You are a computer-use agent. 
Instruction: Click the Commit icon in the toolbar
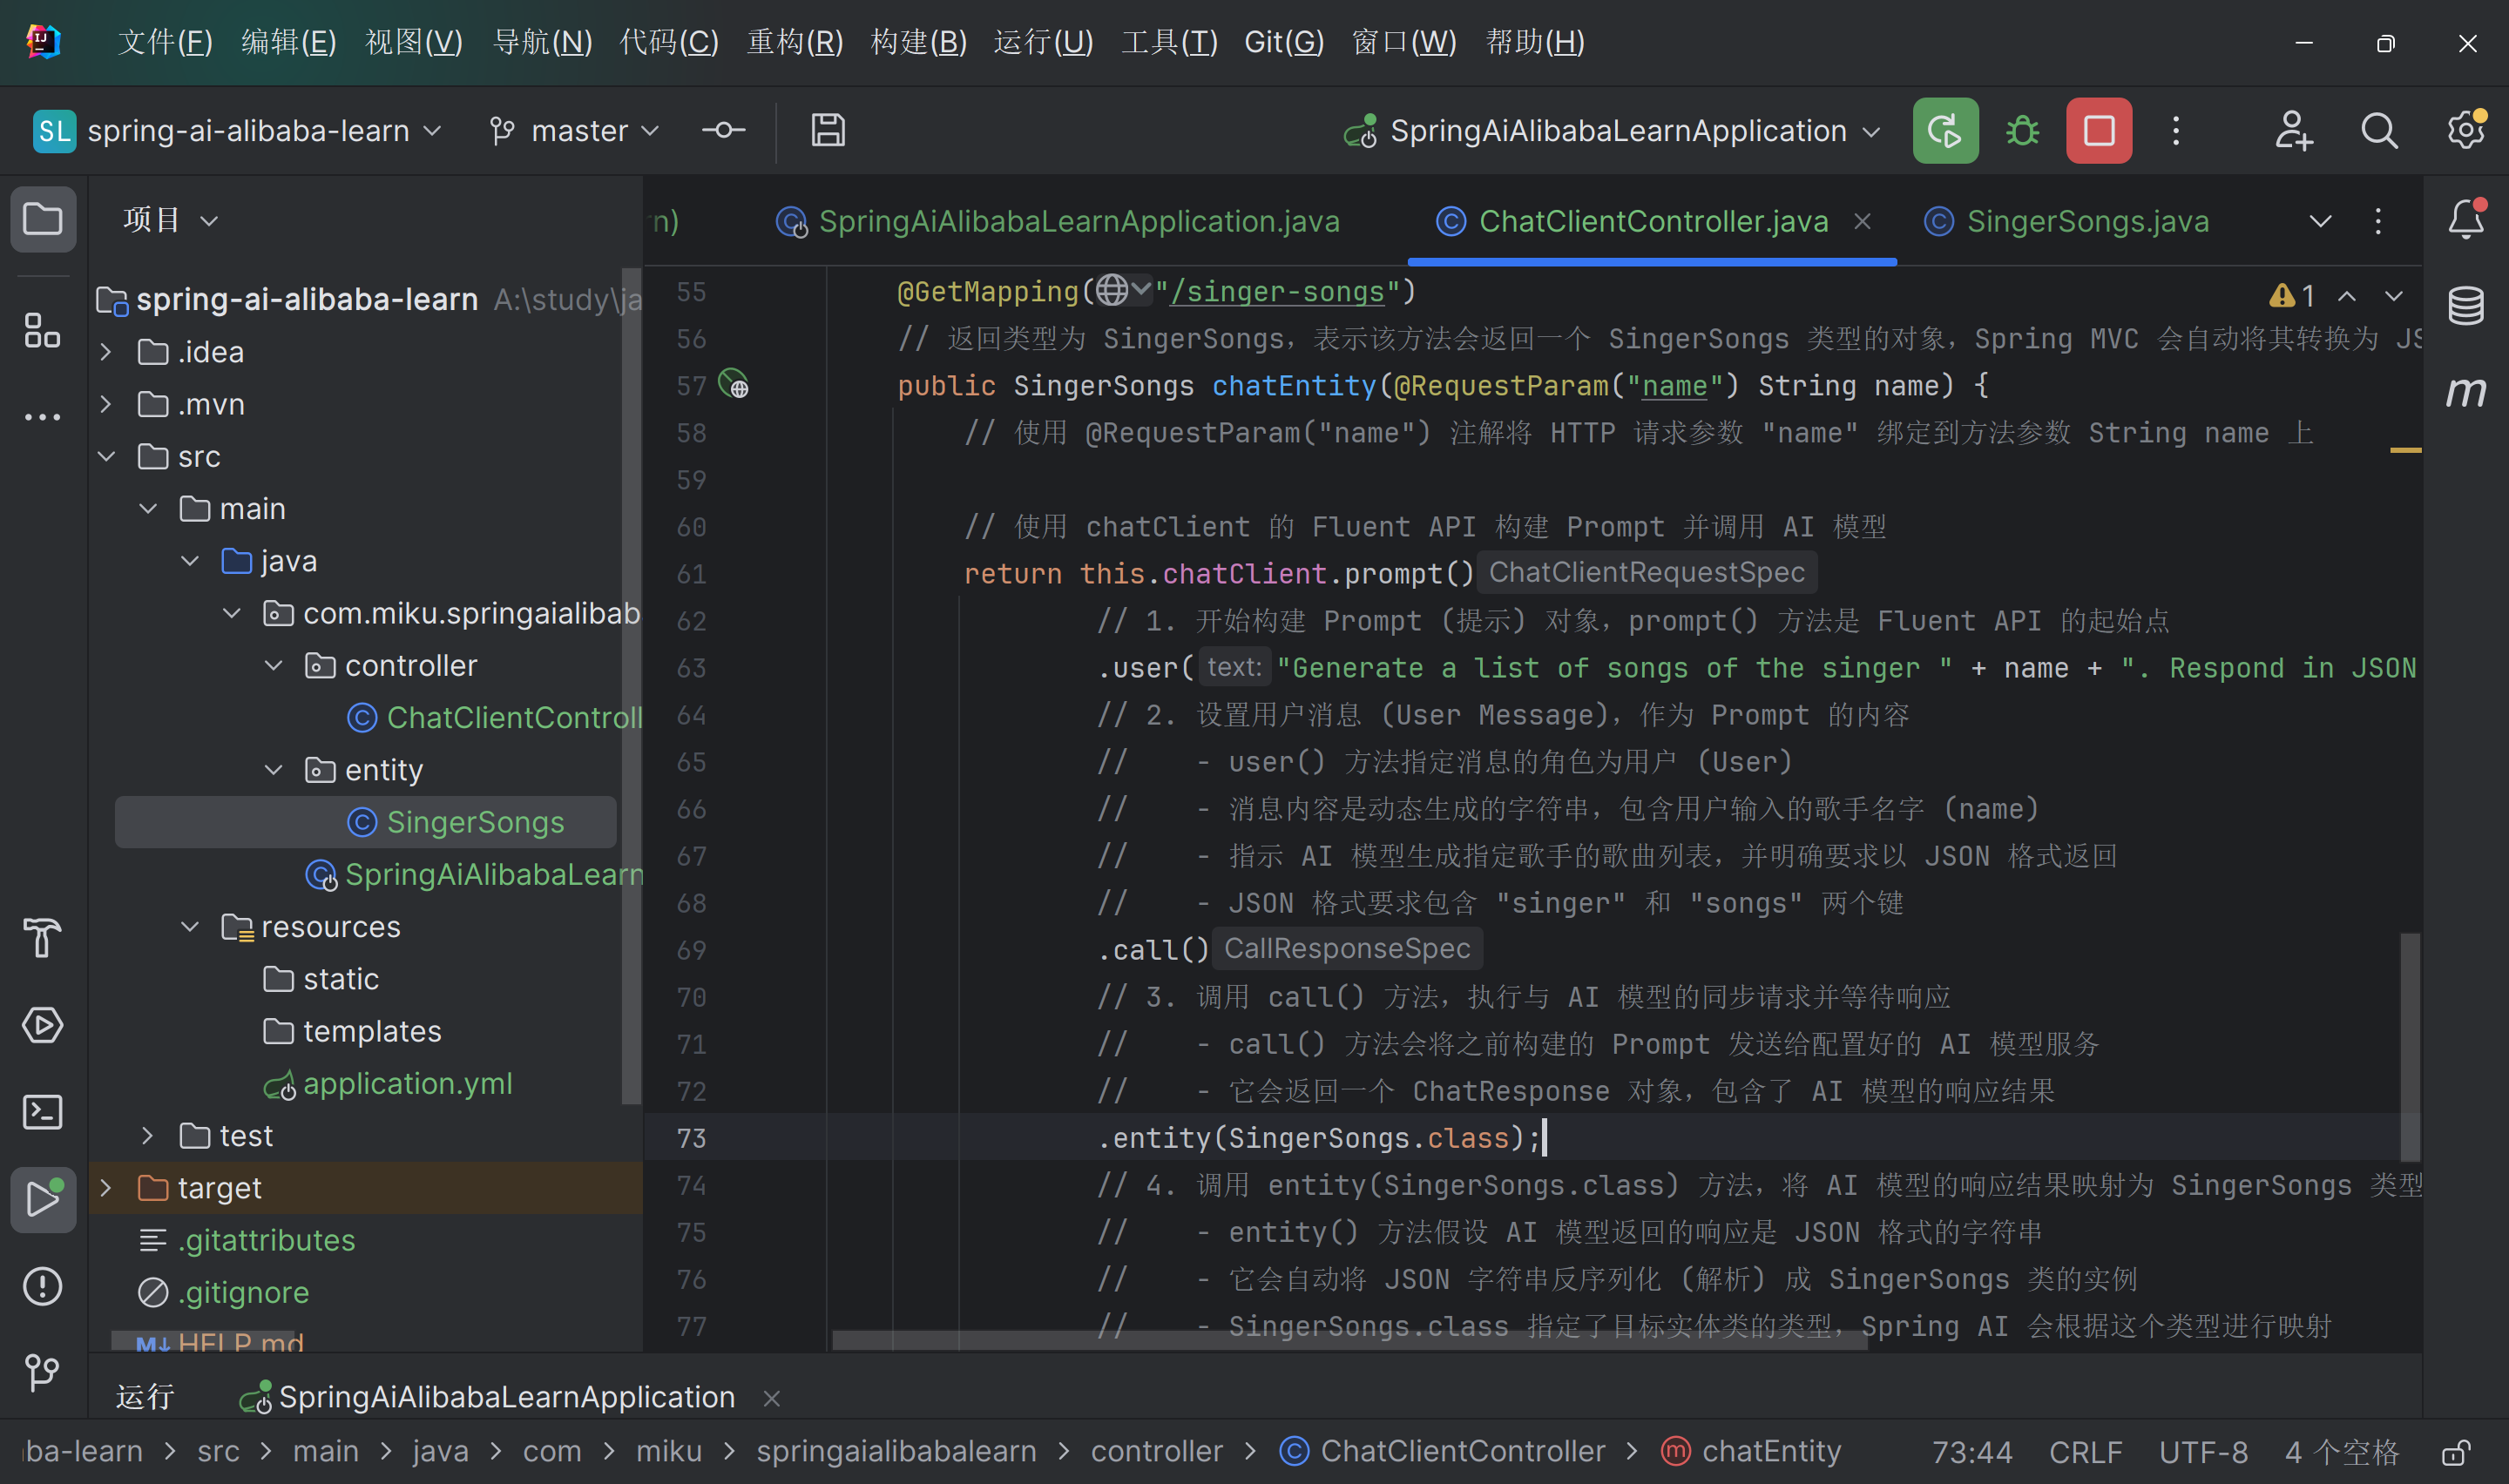pos(723,130)
